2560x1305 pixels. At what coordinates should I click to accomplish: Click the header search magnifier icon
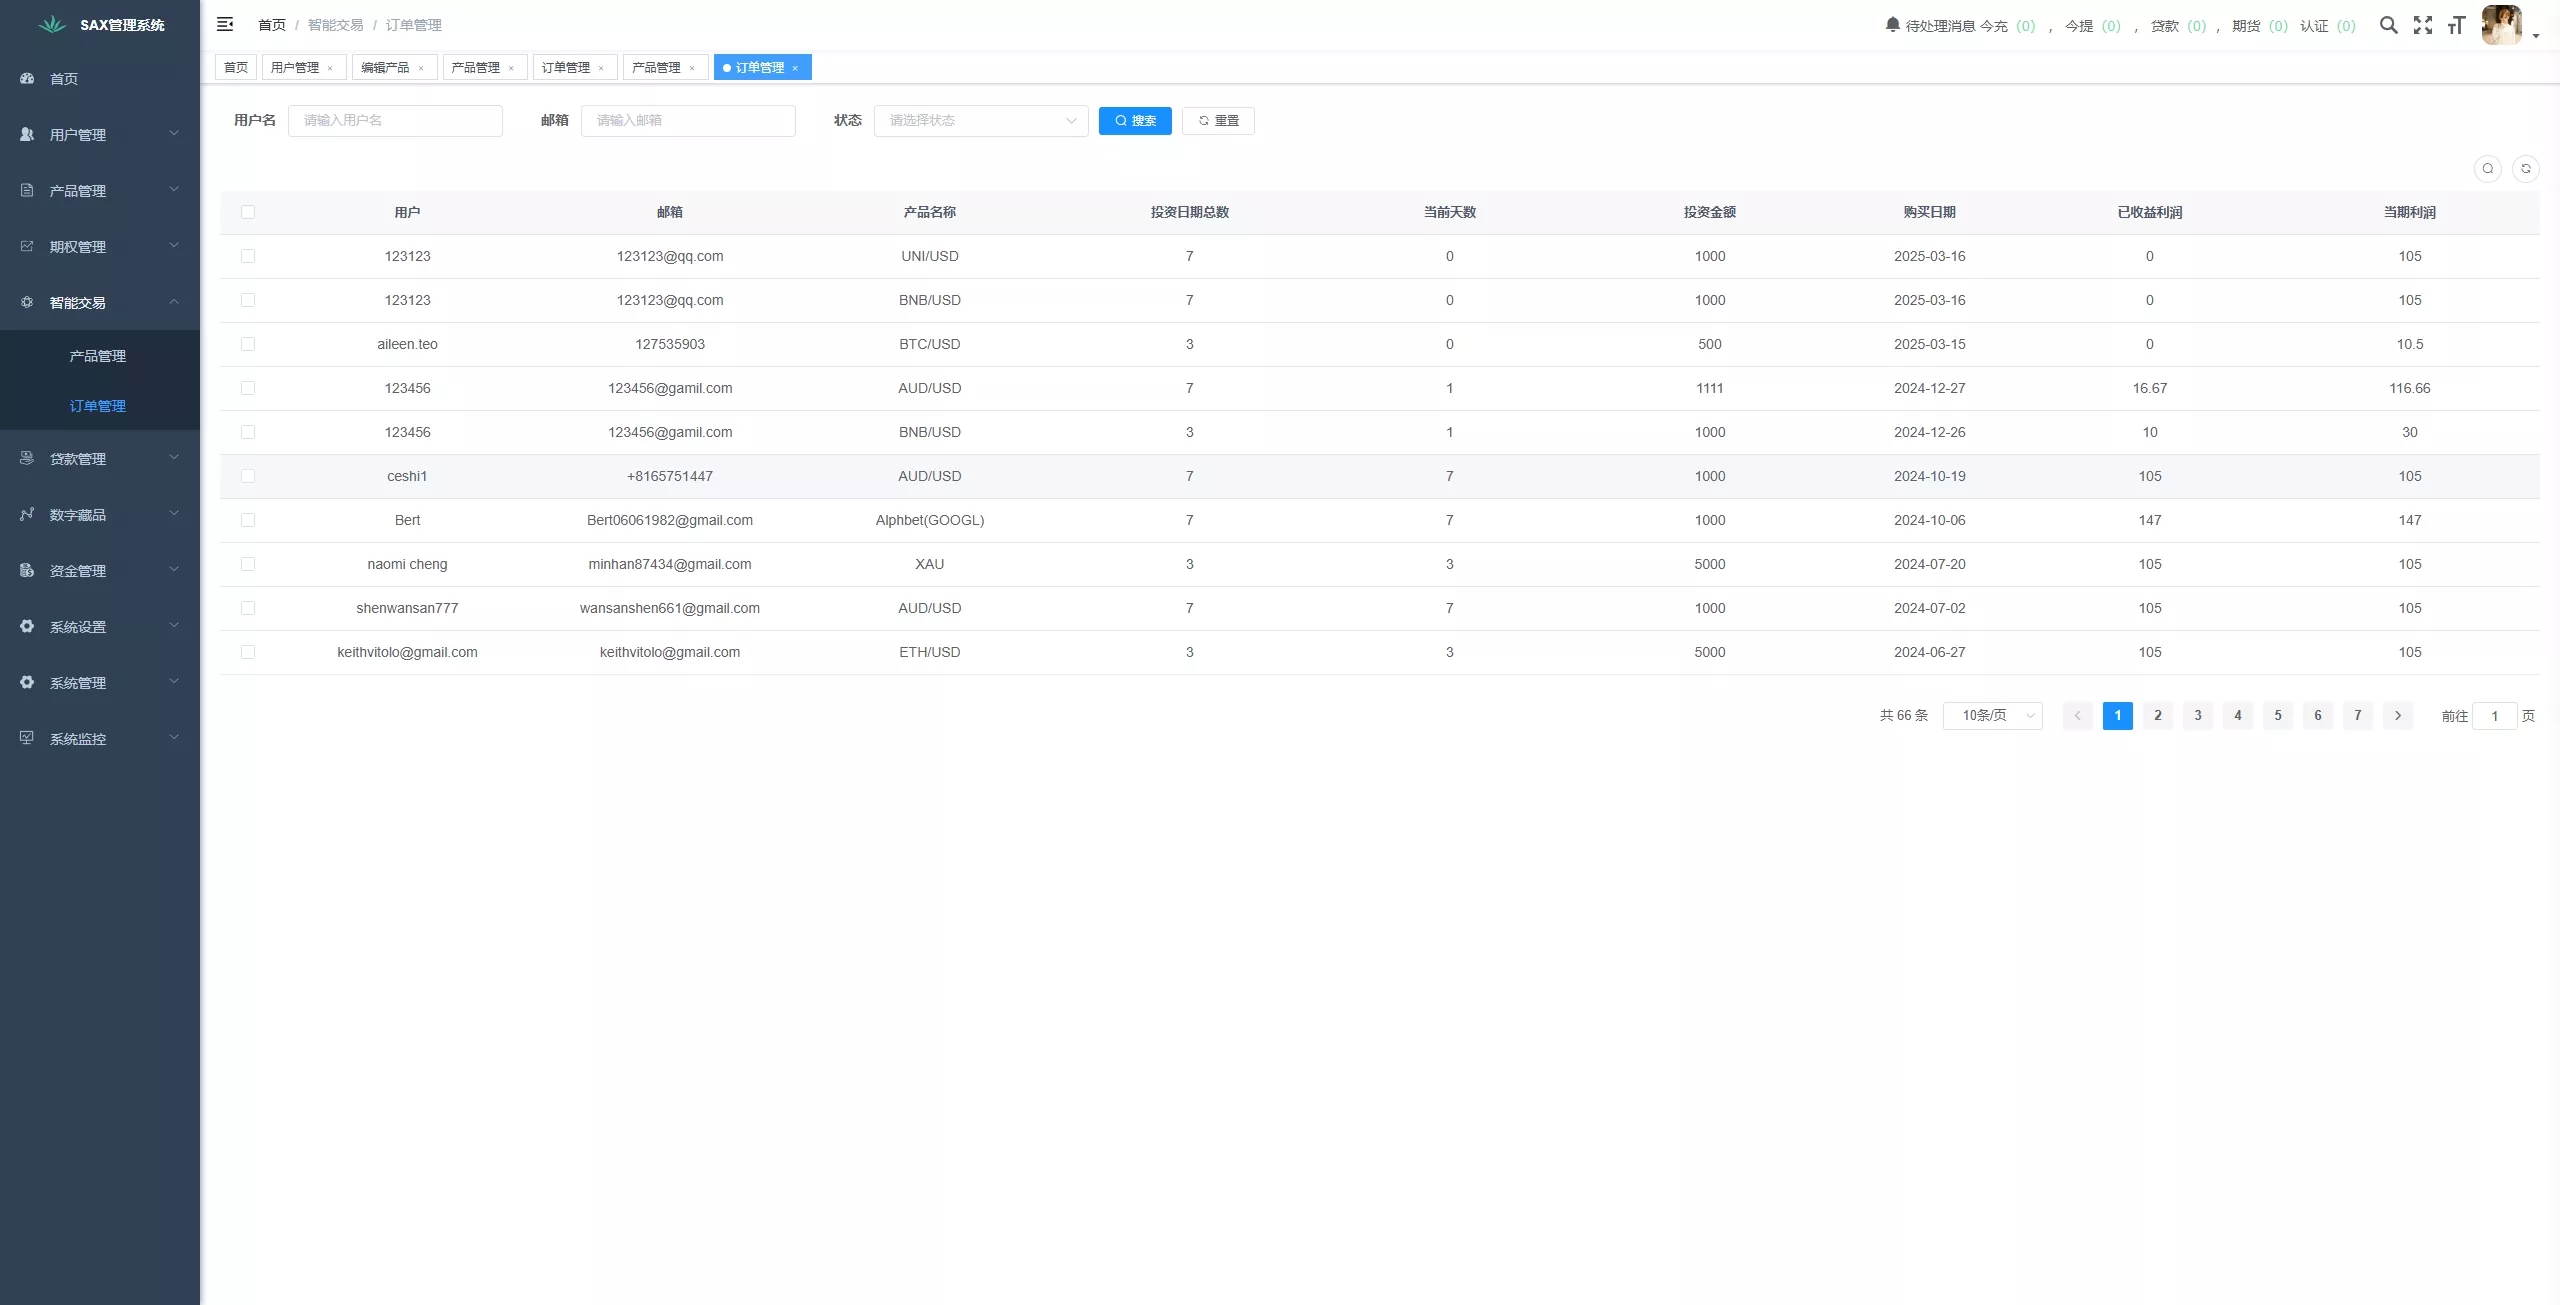point(2388,25)
